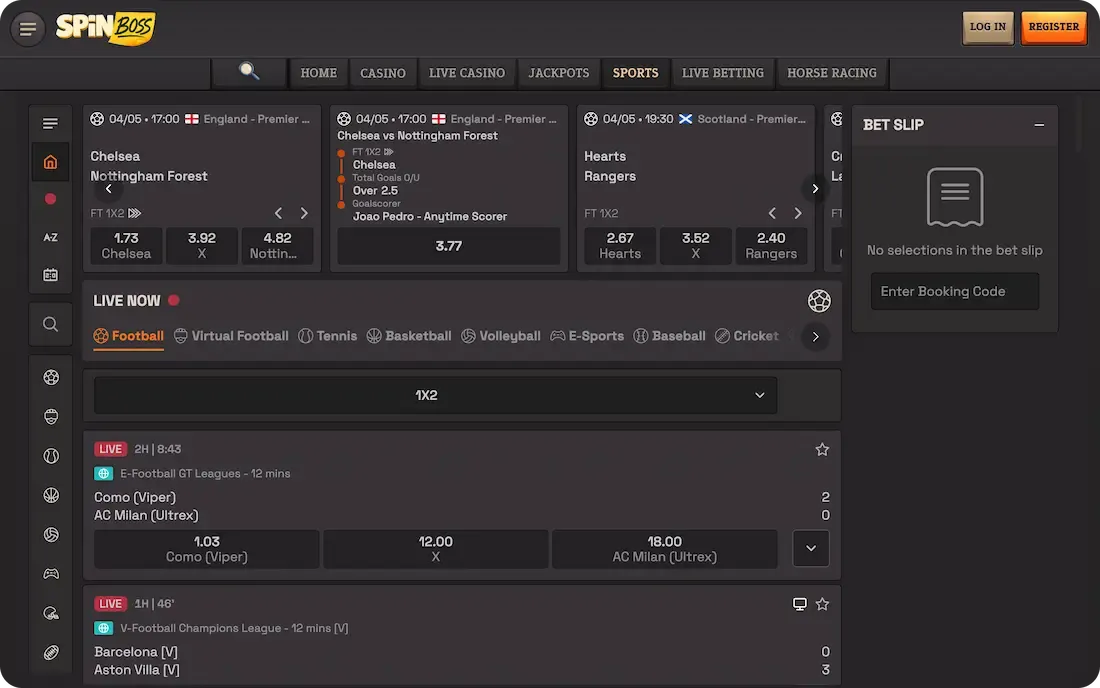Bet on Nottingham at 4.82 odds
The width and height of the screenshot is (1100, 688).
pyautogui.click(x=277, y=245)
